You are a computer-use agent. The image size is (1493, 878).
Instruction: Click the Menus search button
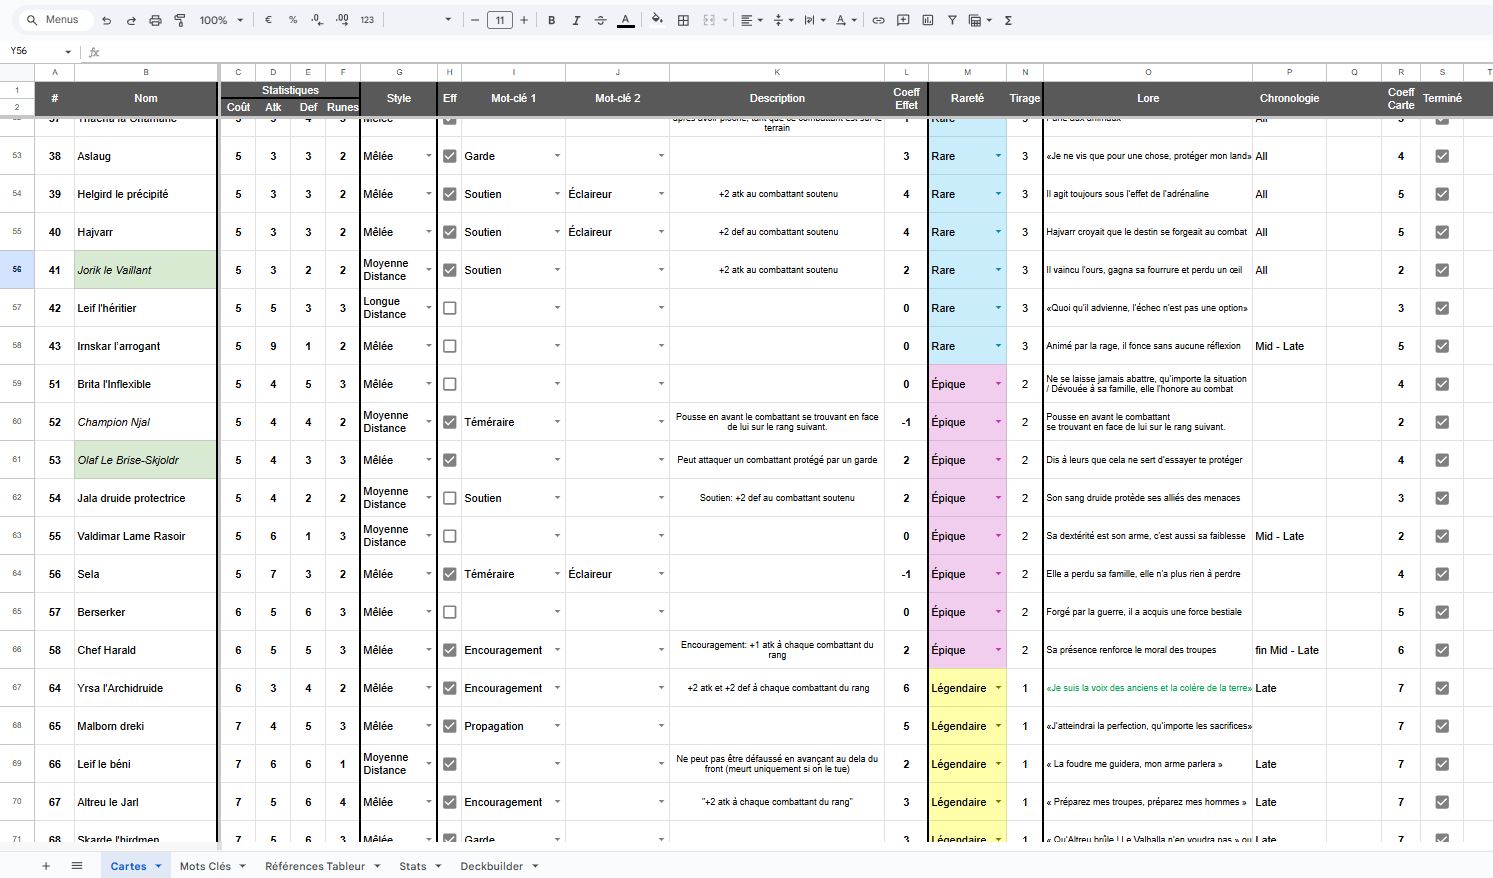(x=54, y=20)
